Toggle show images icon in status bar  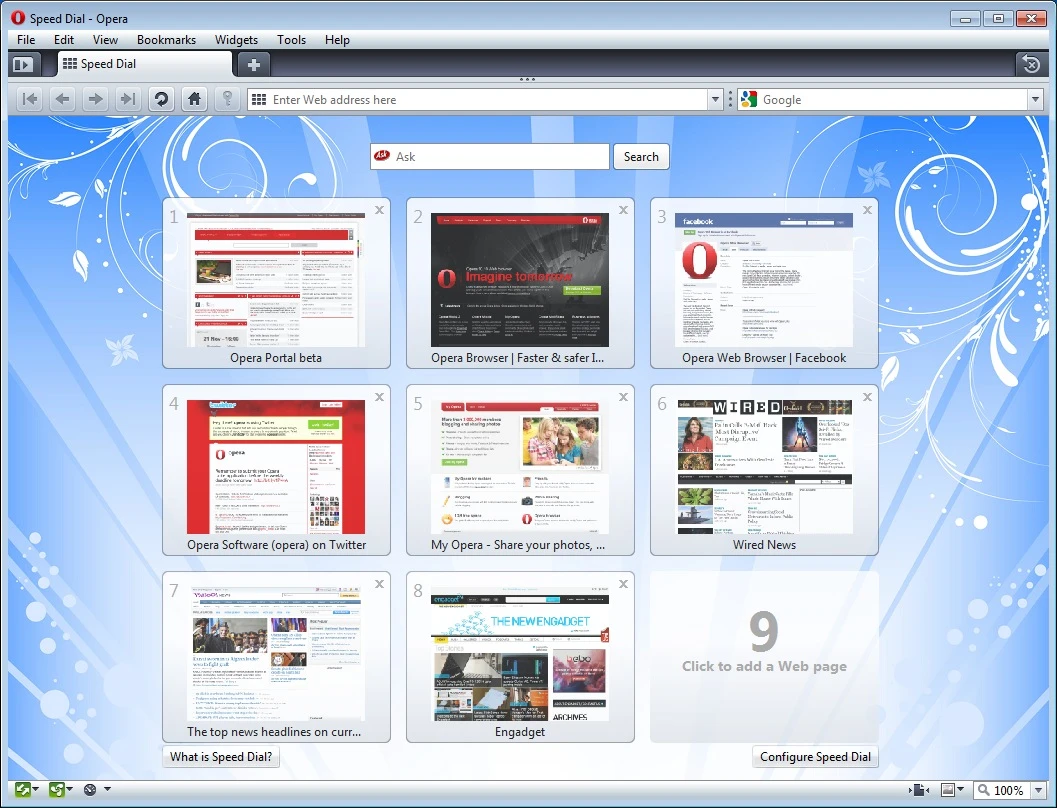tap(948, 790)
